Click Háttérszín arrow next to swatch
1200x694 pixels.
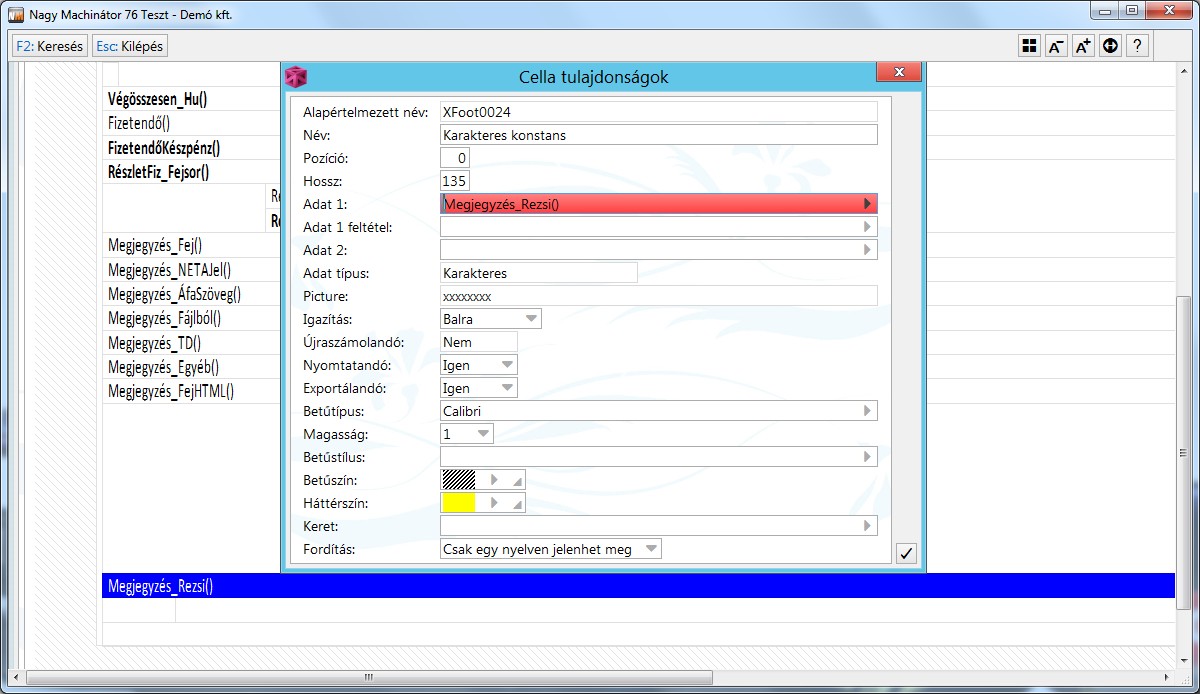click(x=493, y=503)
